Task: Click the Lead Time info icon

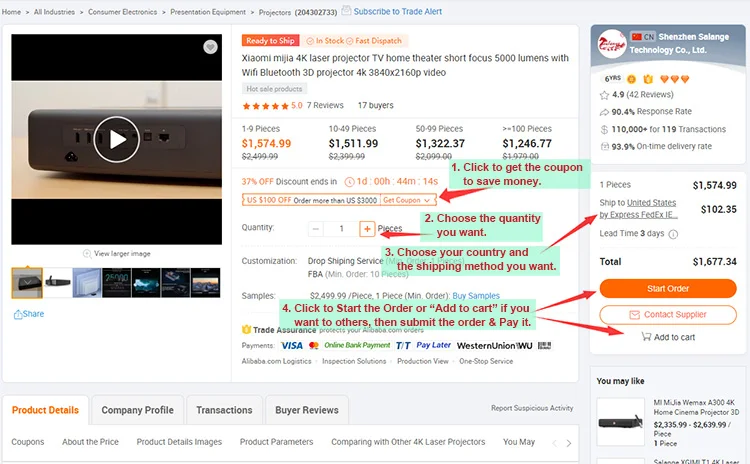Action: click(673, 234)
